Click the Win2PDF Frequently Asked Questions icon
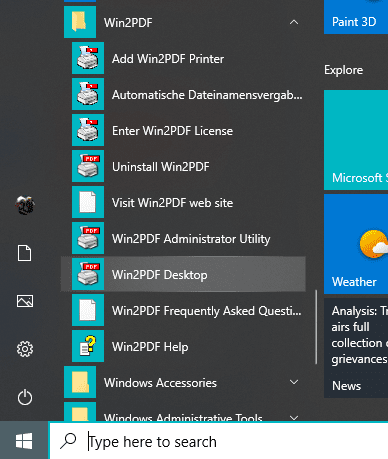The height and width of the screenshot is (459, 388). (x=88, y=310)
